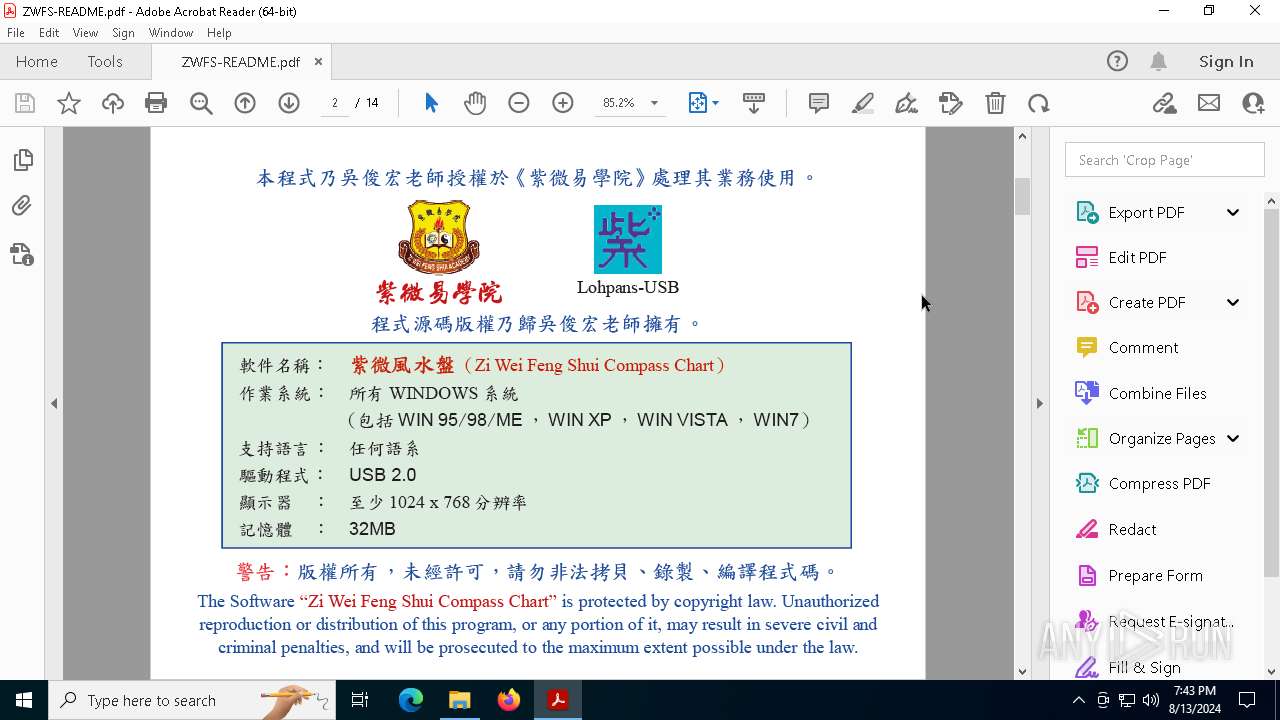1280x720 pixels.
Task: Rotate the page view
Action: 1039,103
